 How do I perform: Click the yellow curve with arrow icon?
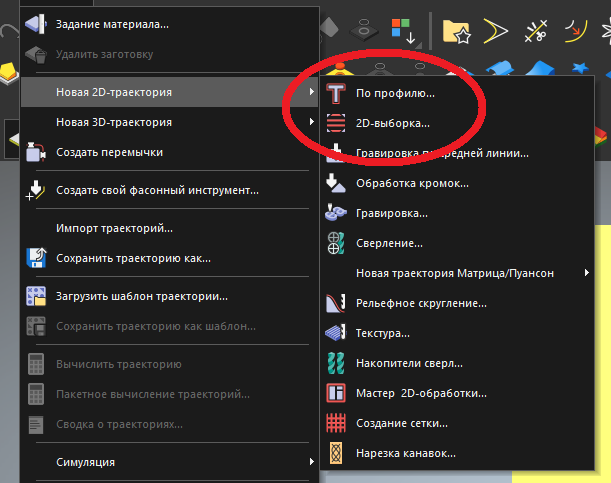point(576,31)
